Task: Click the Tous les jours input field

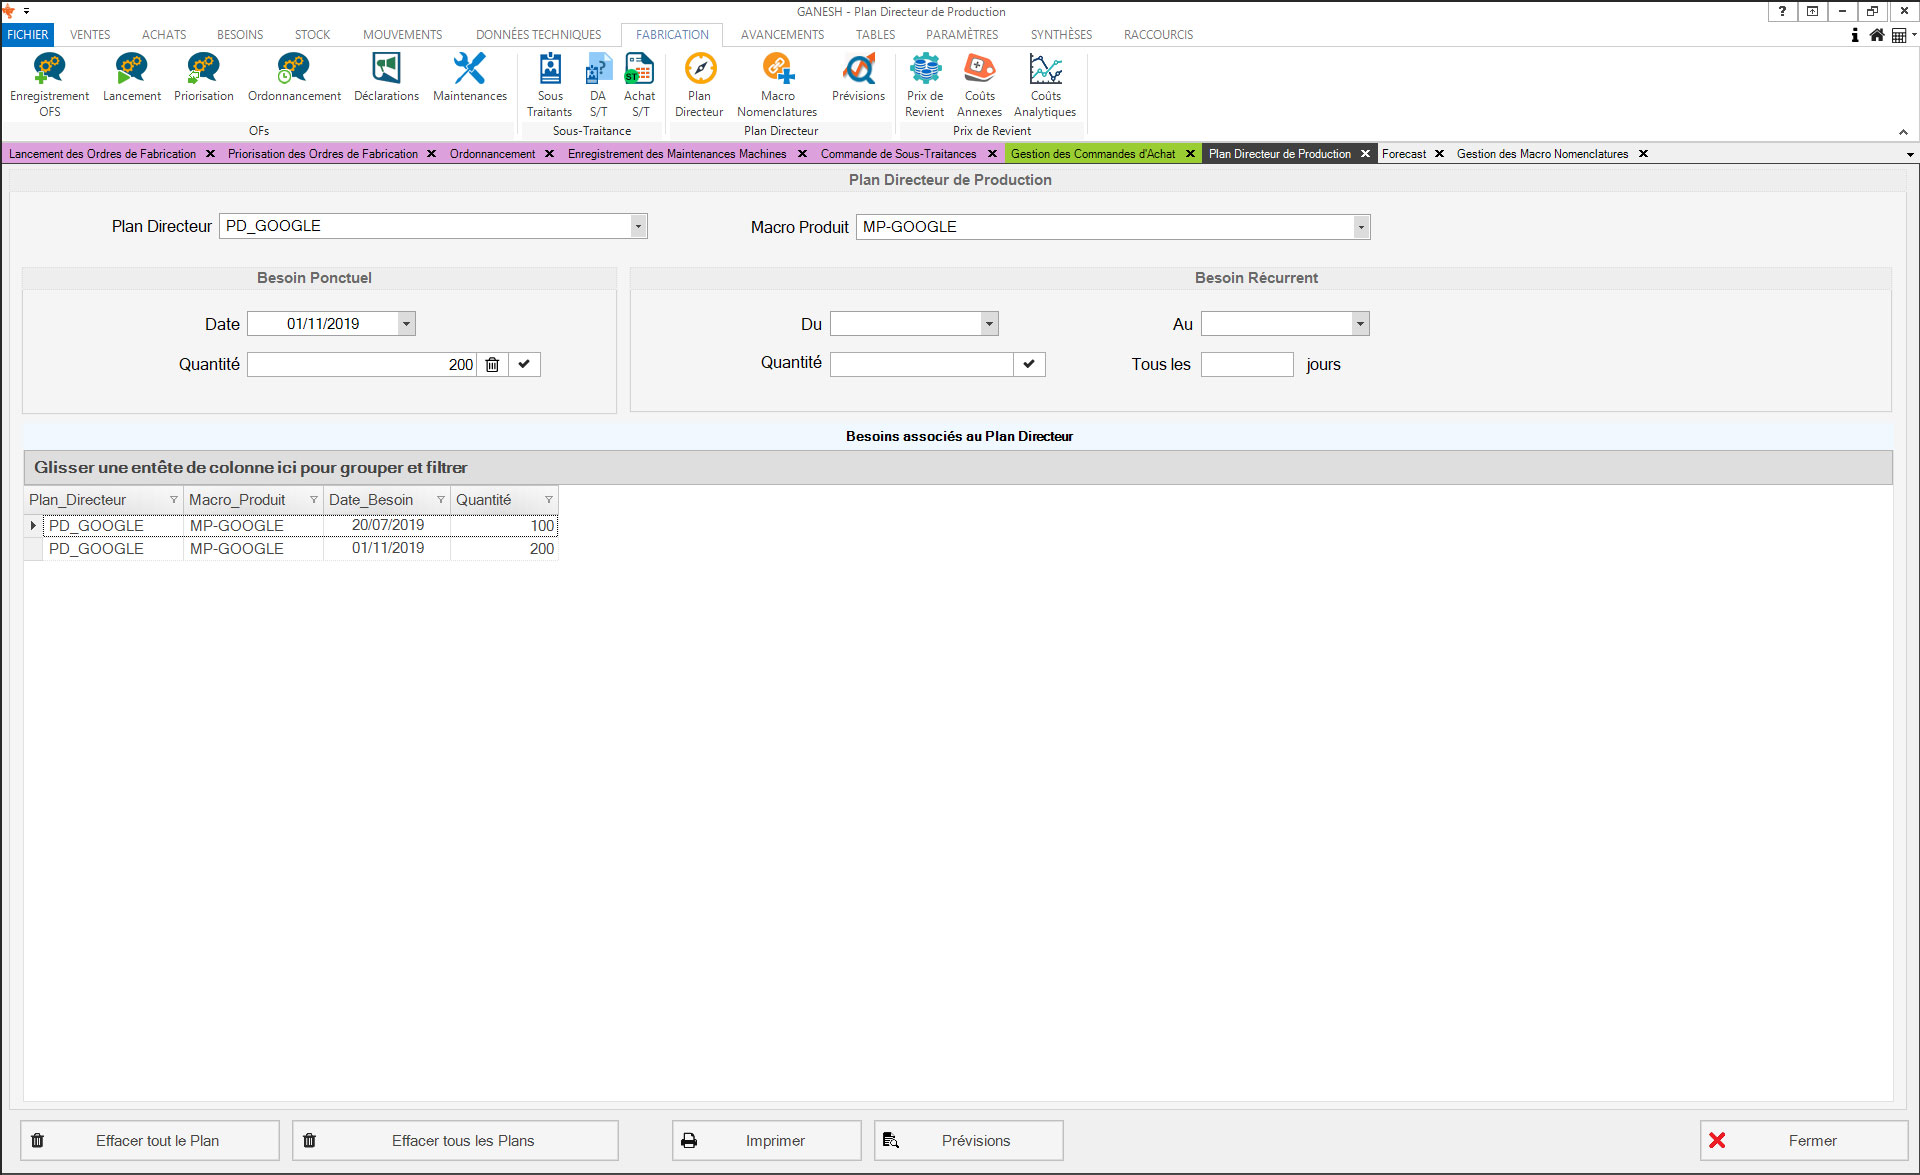Action: point(1246,365)
